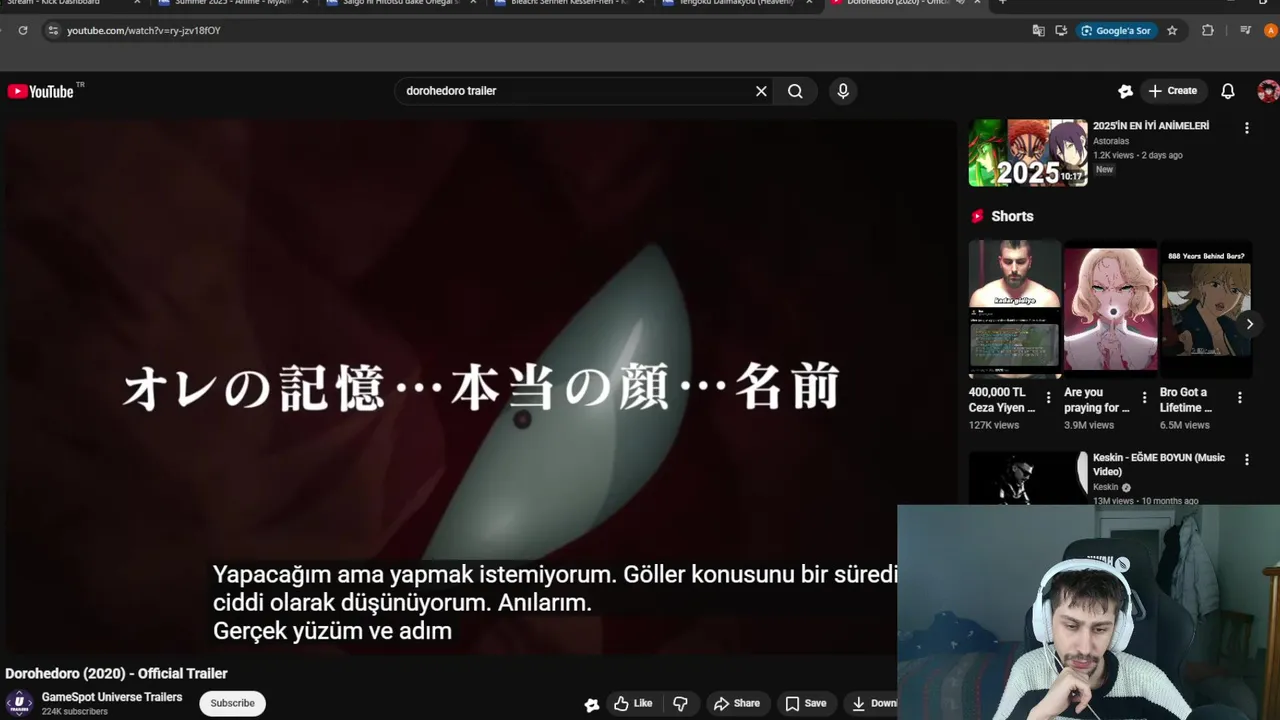Click the Dorohedoro (2020) - Official Trailer title
This screenshot has width=1280, height=720.
[116, 674]
